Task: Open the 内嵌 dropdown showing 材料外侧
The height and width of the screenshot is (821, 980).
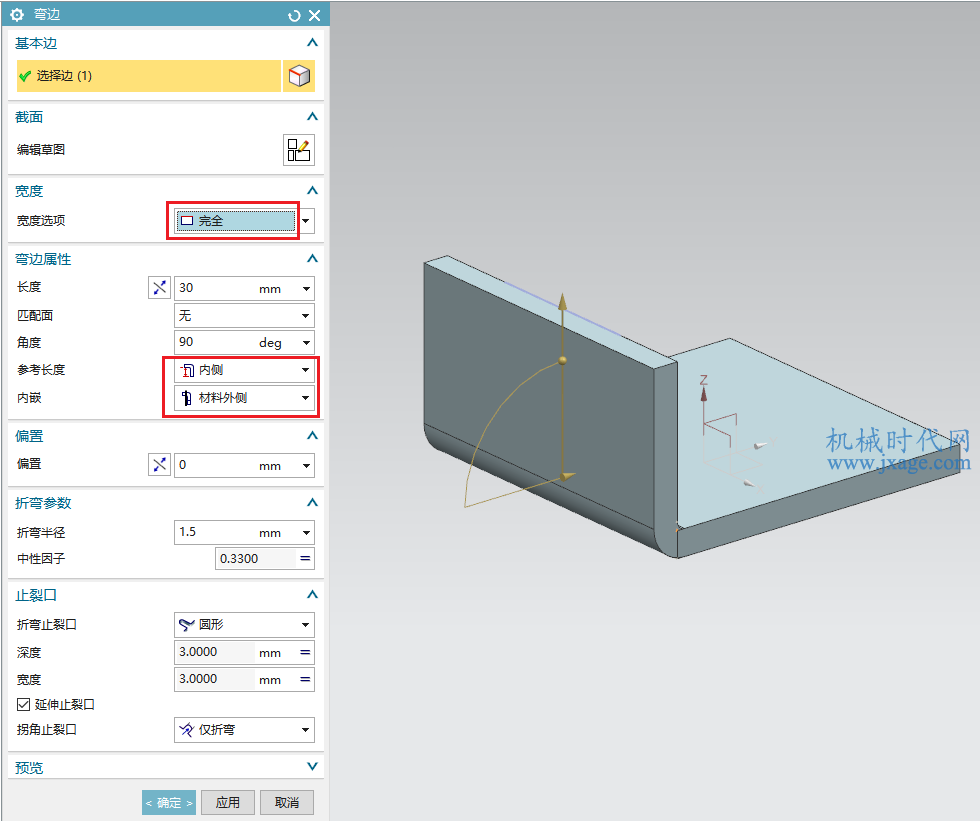Action: click(x=244, y=397)
